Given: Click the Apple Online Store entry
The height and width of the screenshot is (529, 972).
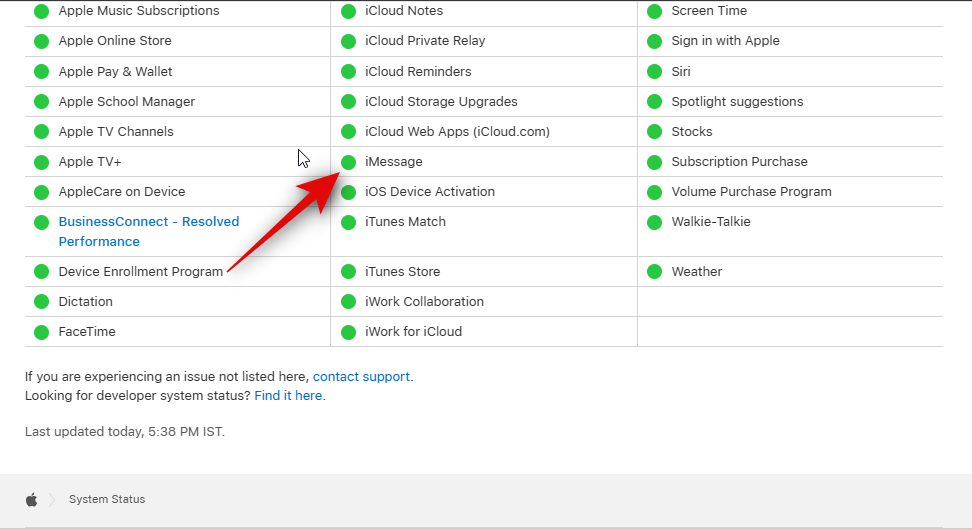Looking at the screenshot, I should pos(115,41).
